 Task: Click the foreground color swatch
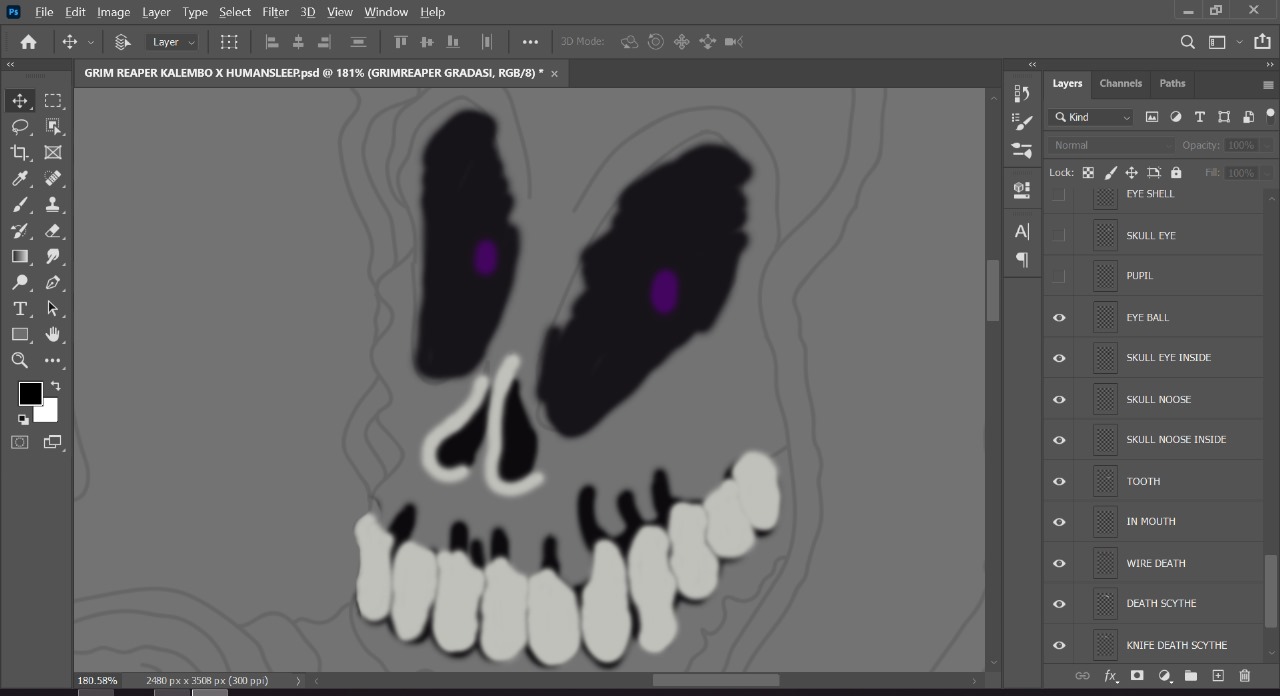(30, 393)
